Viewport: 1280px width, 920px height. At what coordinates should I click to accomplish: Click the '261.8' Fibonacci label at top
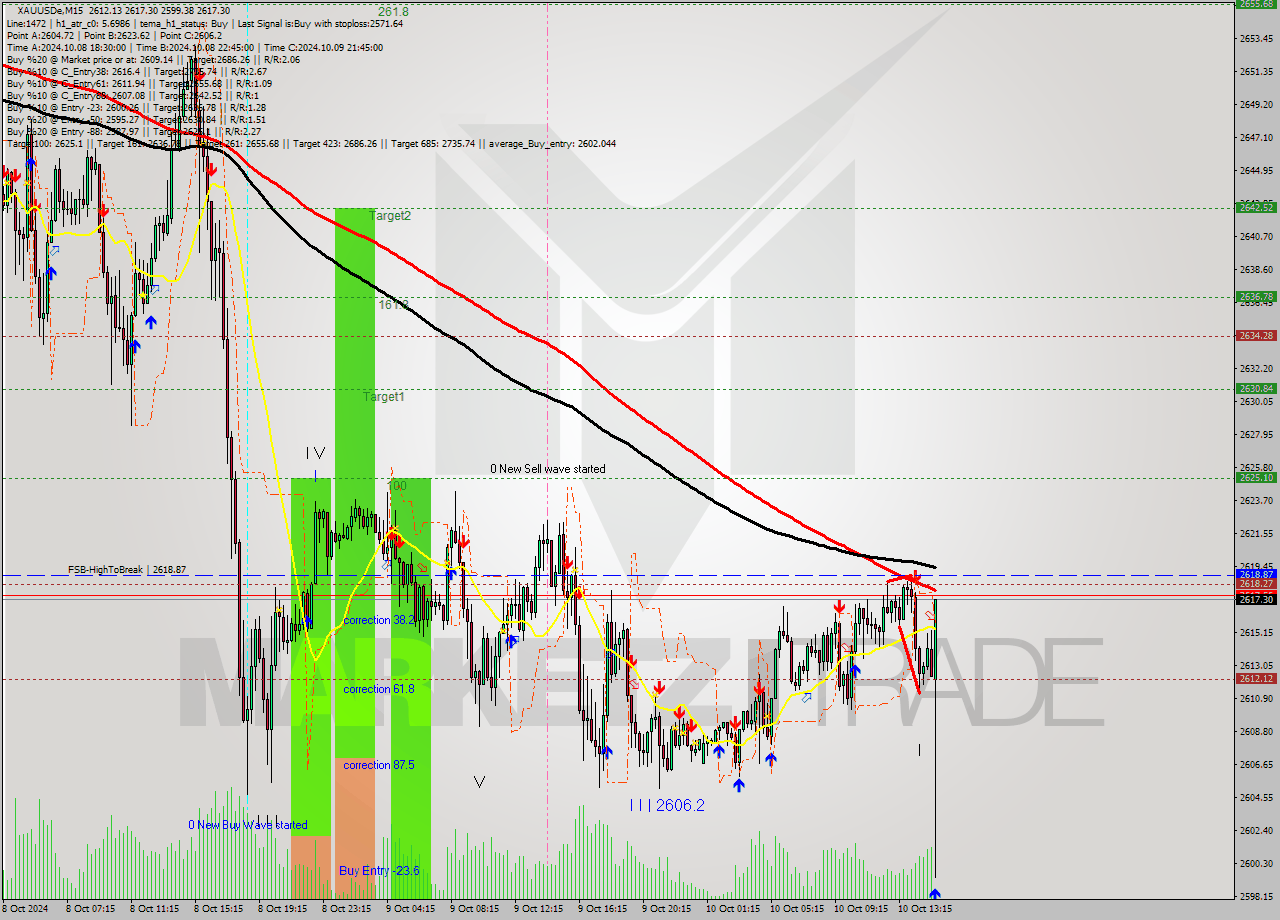393,11
